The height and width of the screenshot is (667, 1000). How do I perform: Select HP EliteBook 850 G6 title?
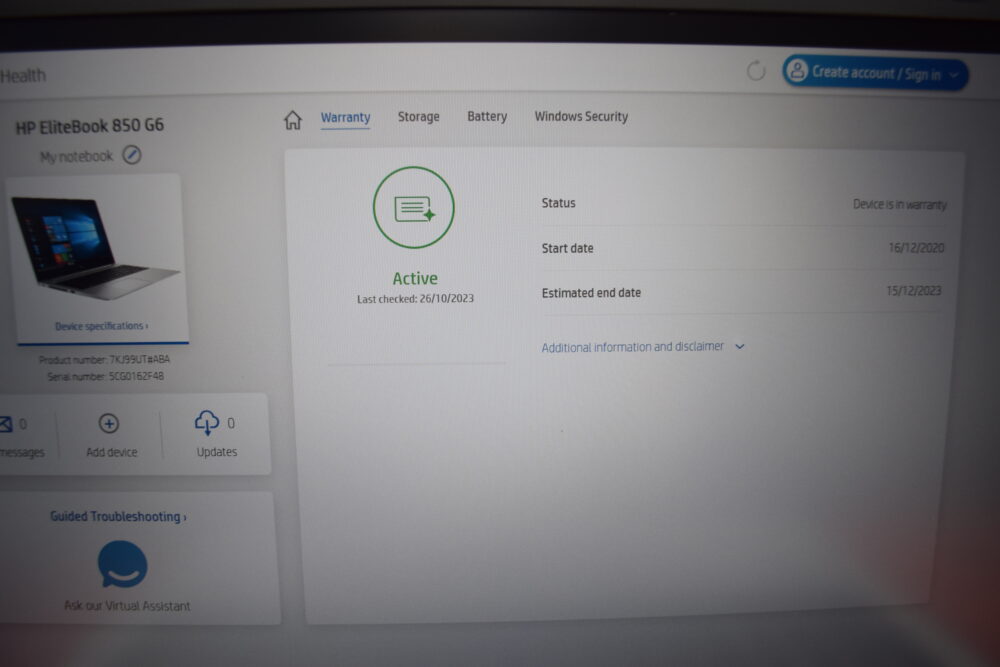pos(89,126)
